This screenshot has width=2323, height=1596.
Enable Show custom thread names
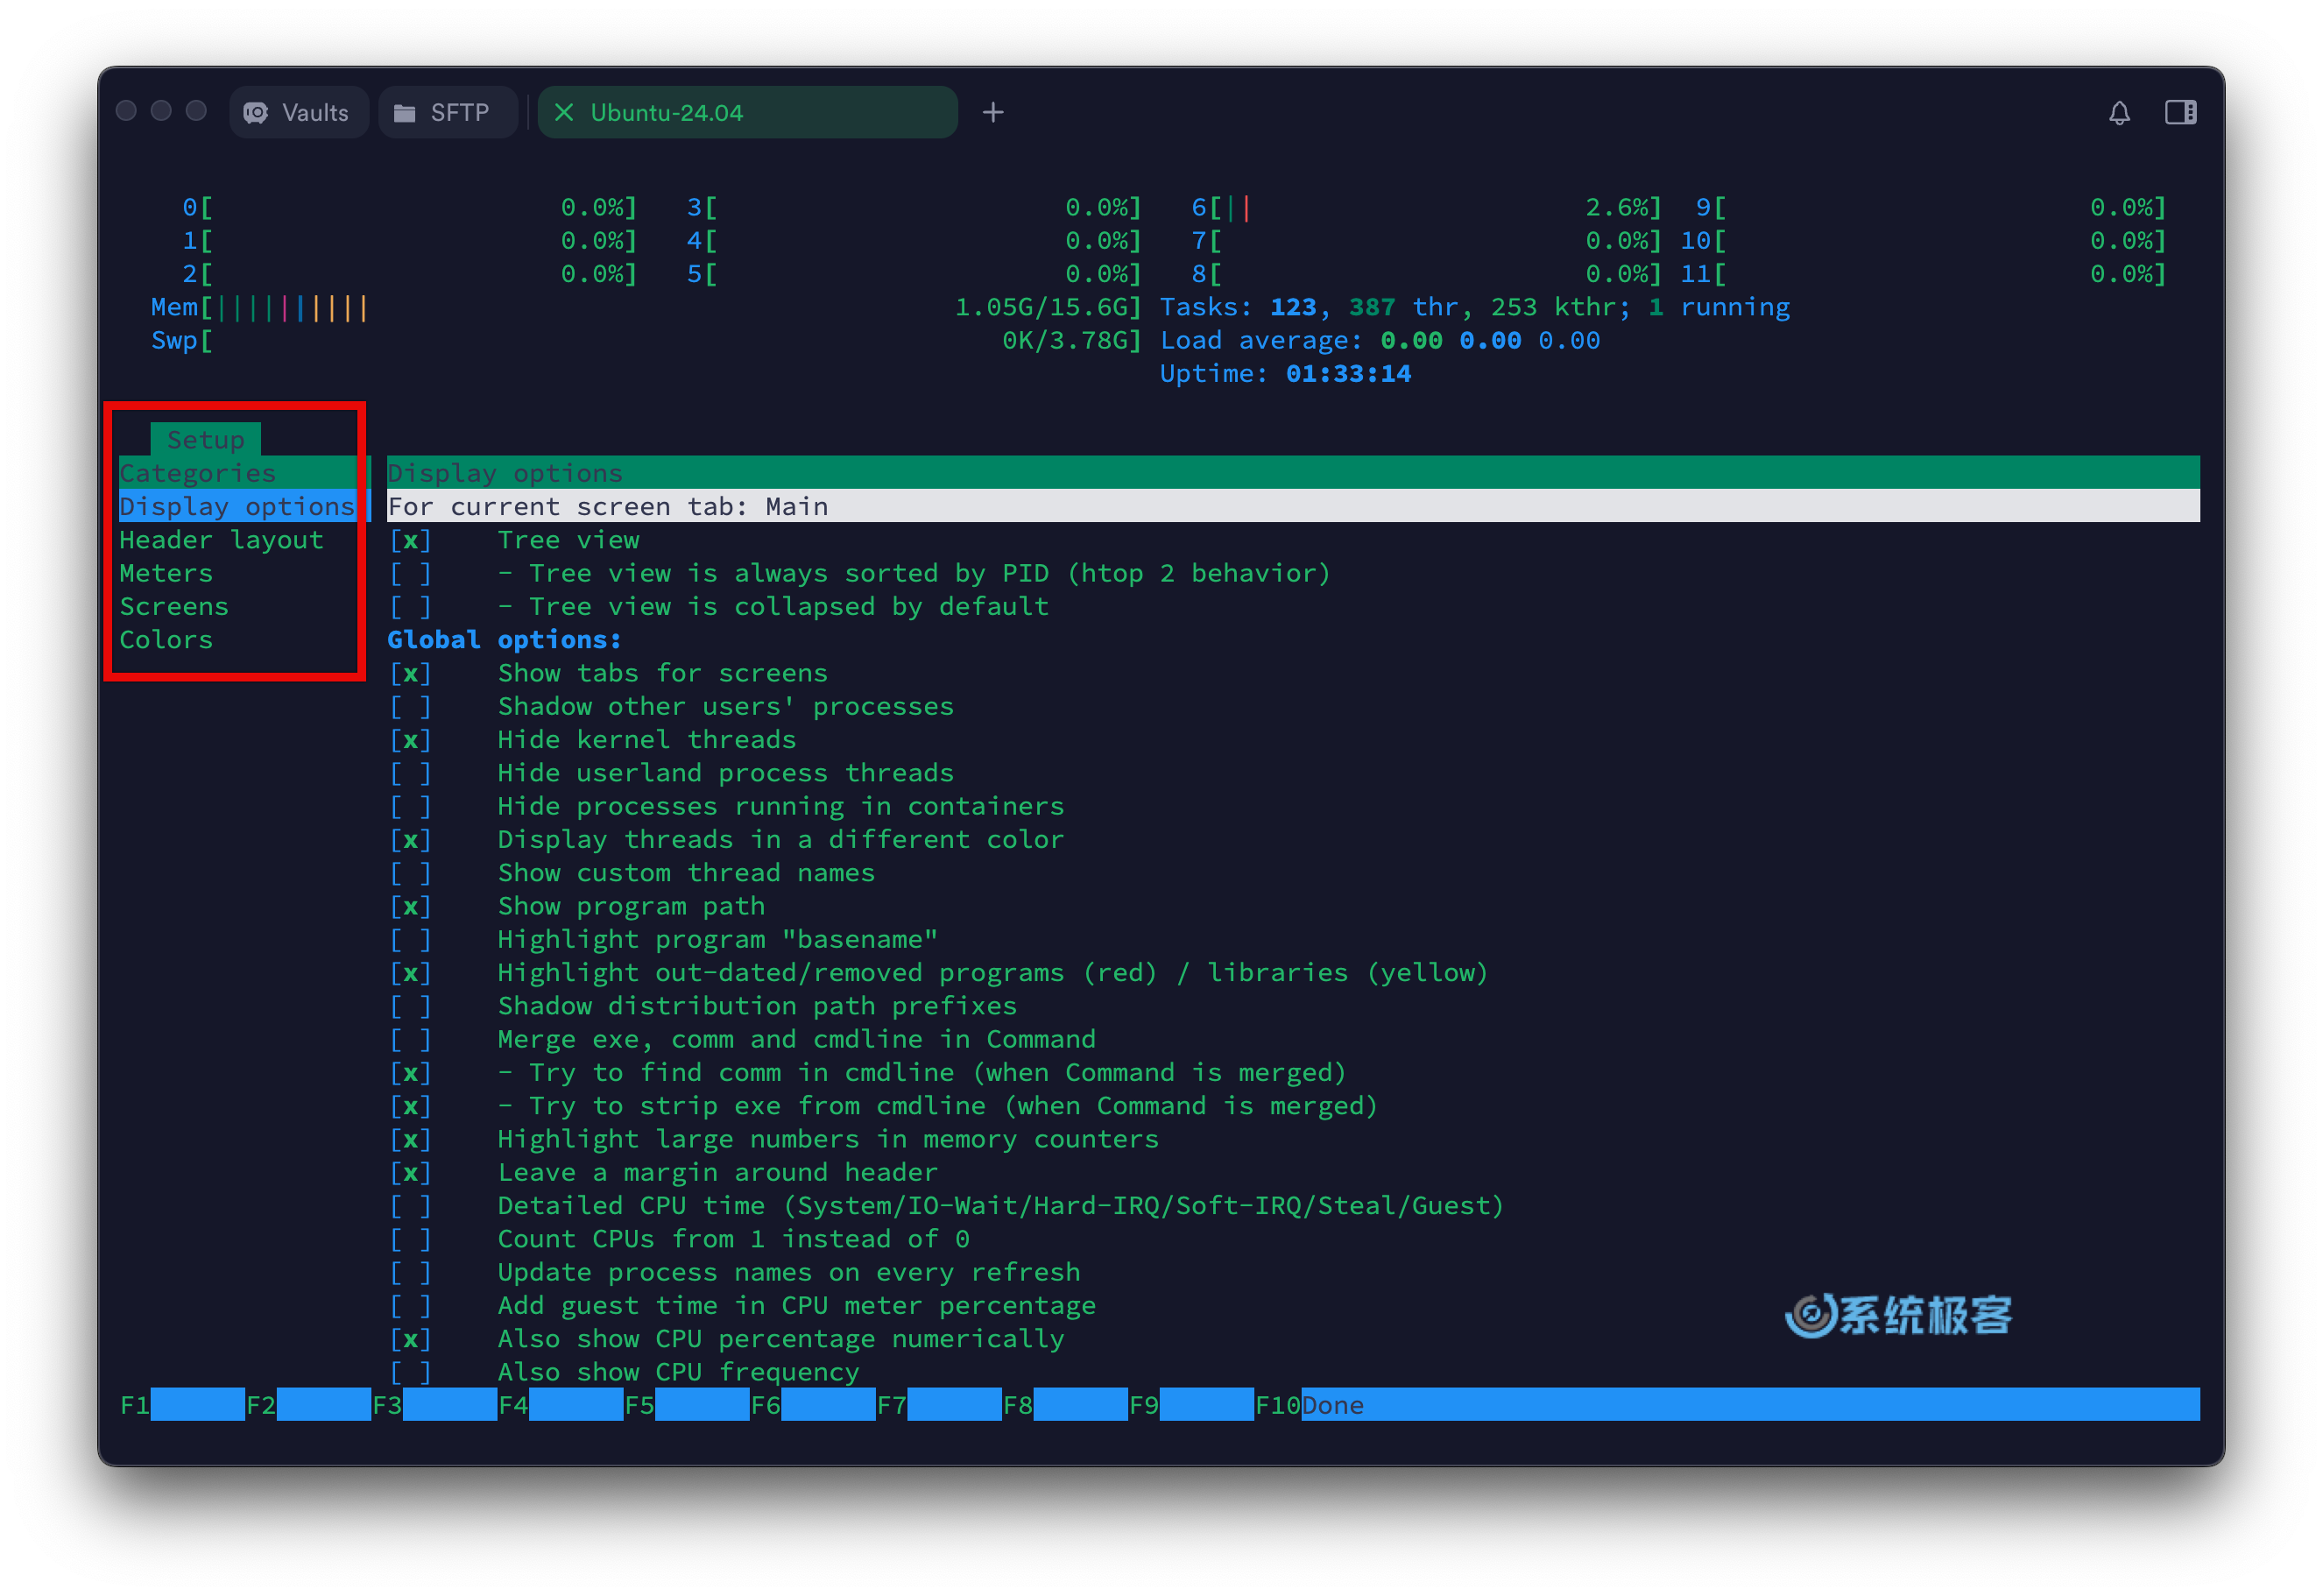tap(410, 873)
